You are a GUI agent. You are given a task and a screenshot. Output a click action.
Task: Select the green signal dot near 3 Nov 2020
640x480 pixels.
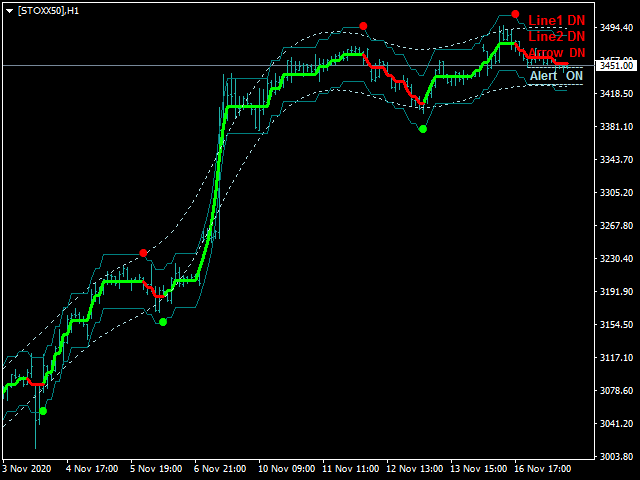43,411
